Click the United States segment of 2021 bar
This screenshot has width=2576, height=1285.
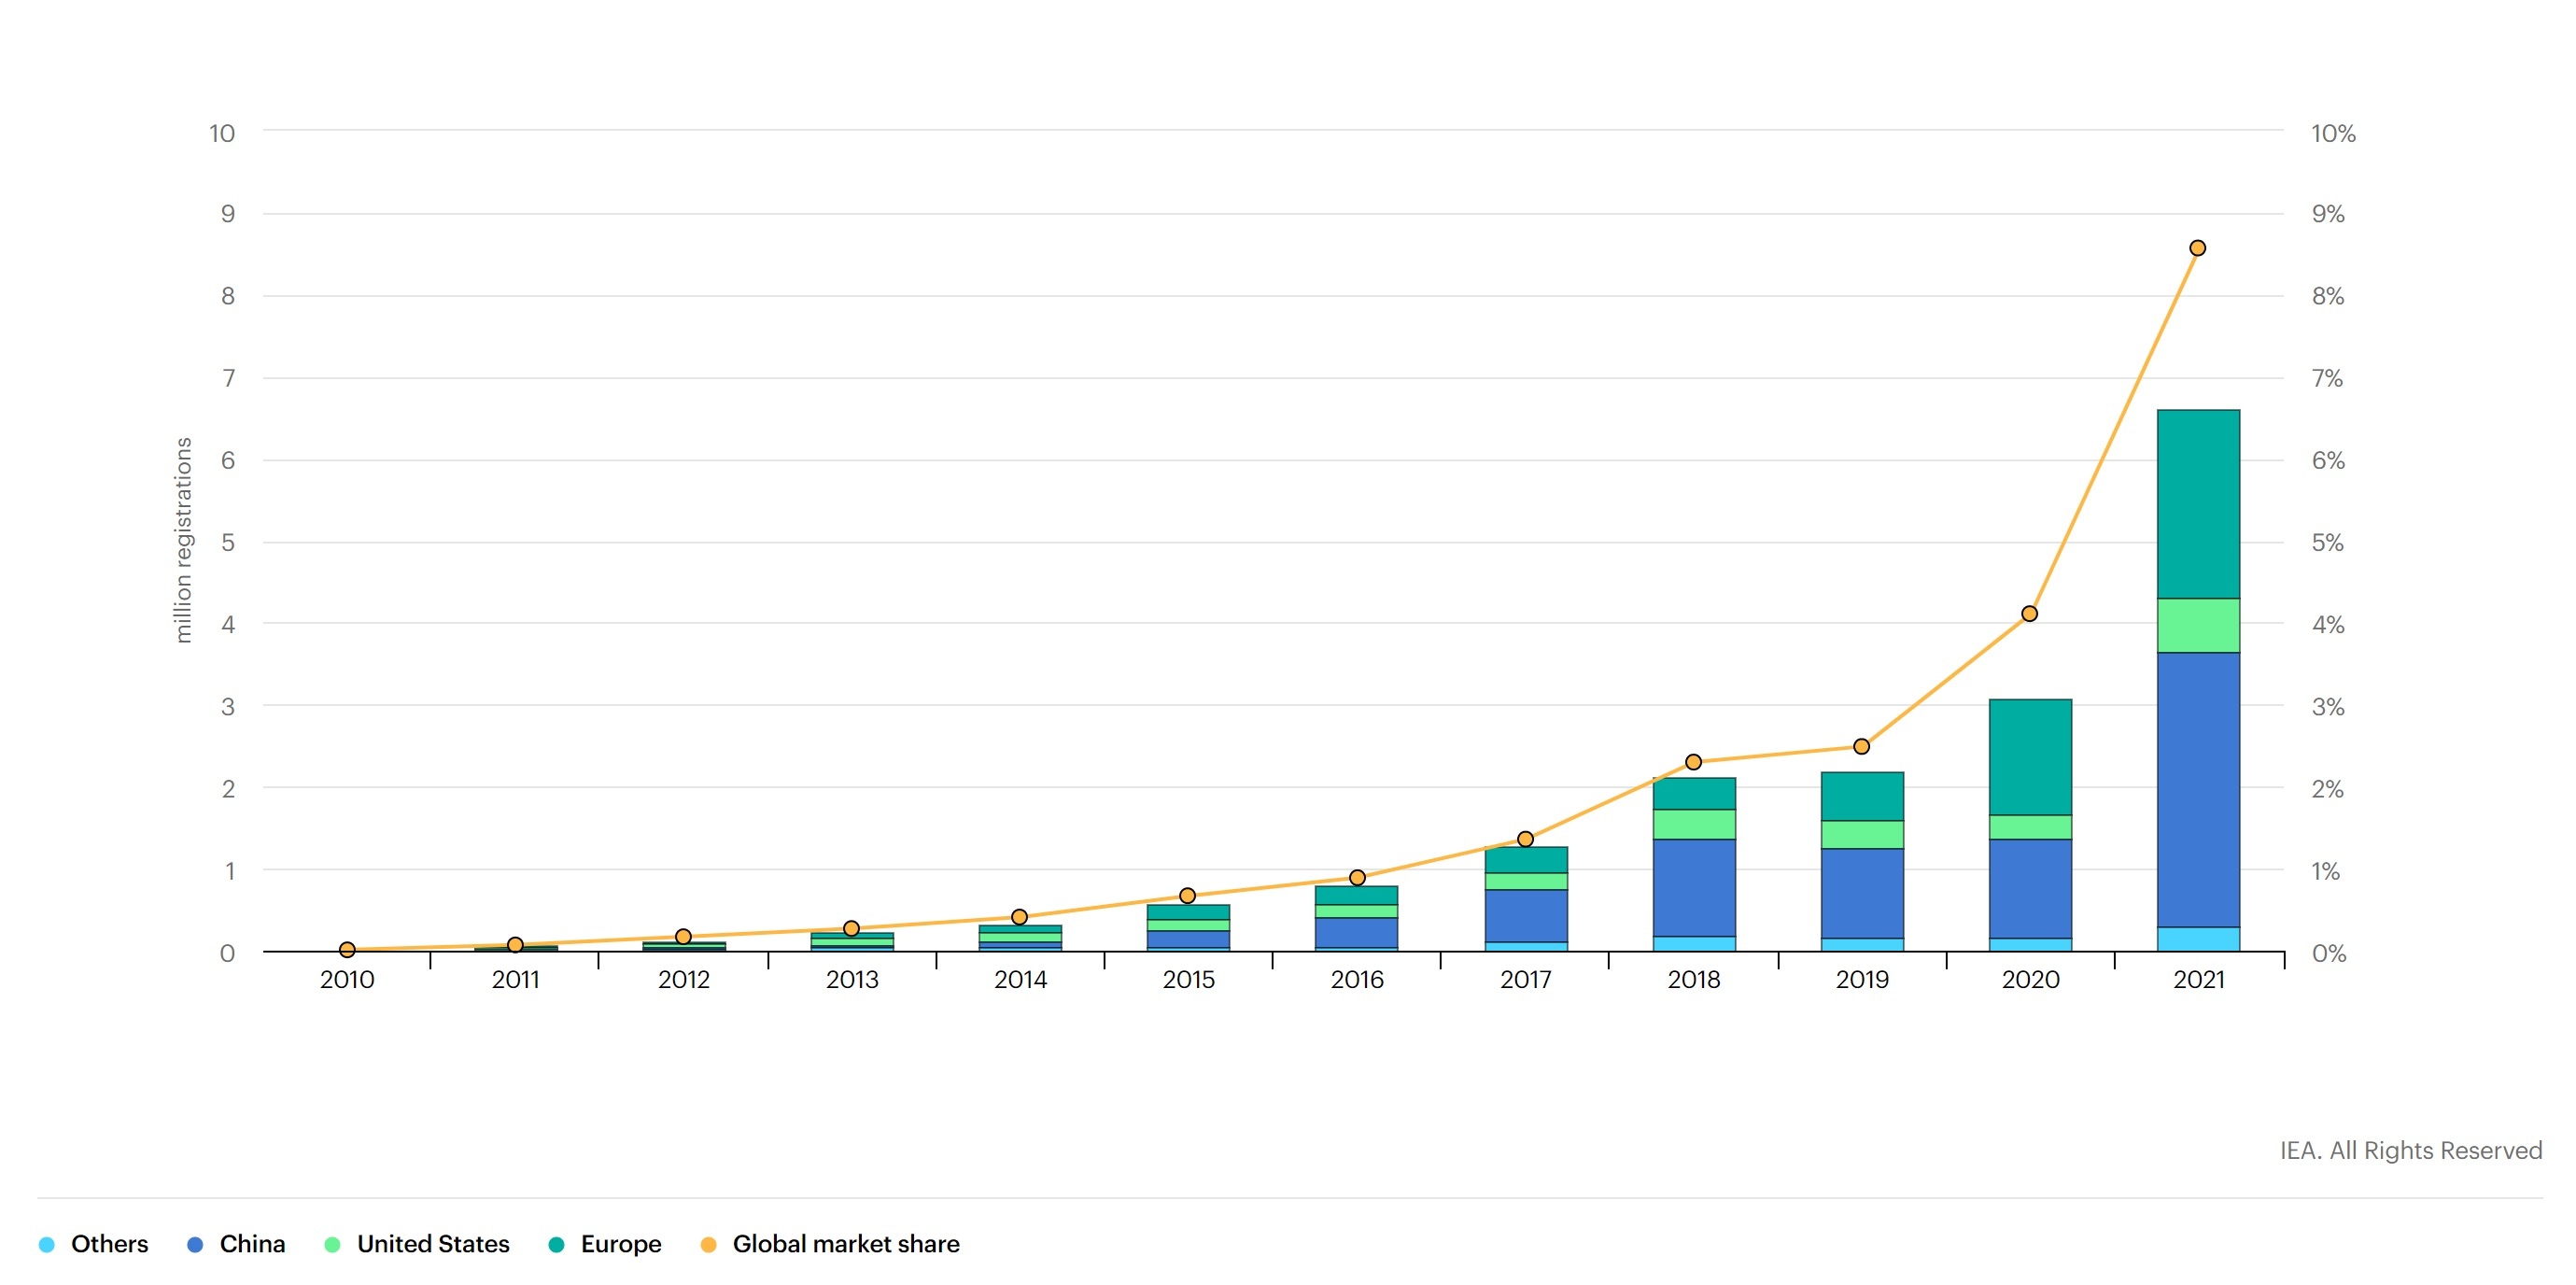[2198, 625]
